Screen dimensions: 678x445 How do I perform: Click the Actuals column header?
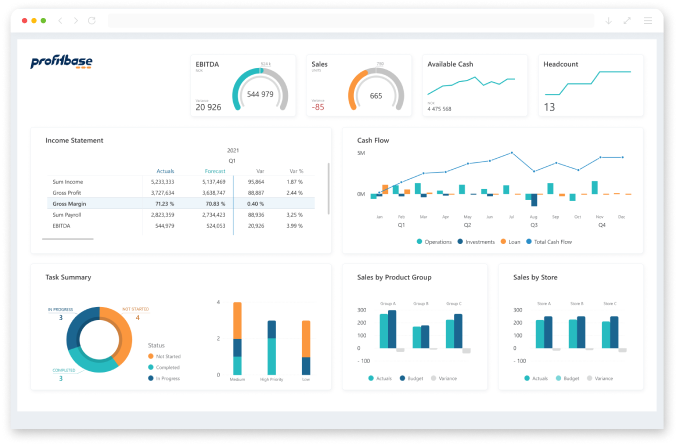point(165,171)
